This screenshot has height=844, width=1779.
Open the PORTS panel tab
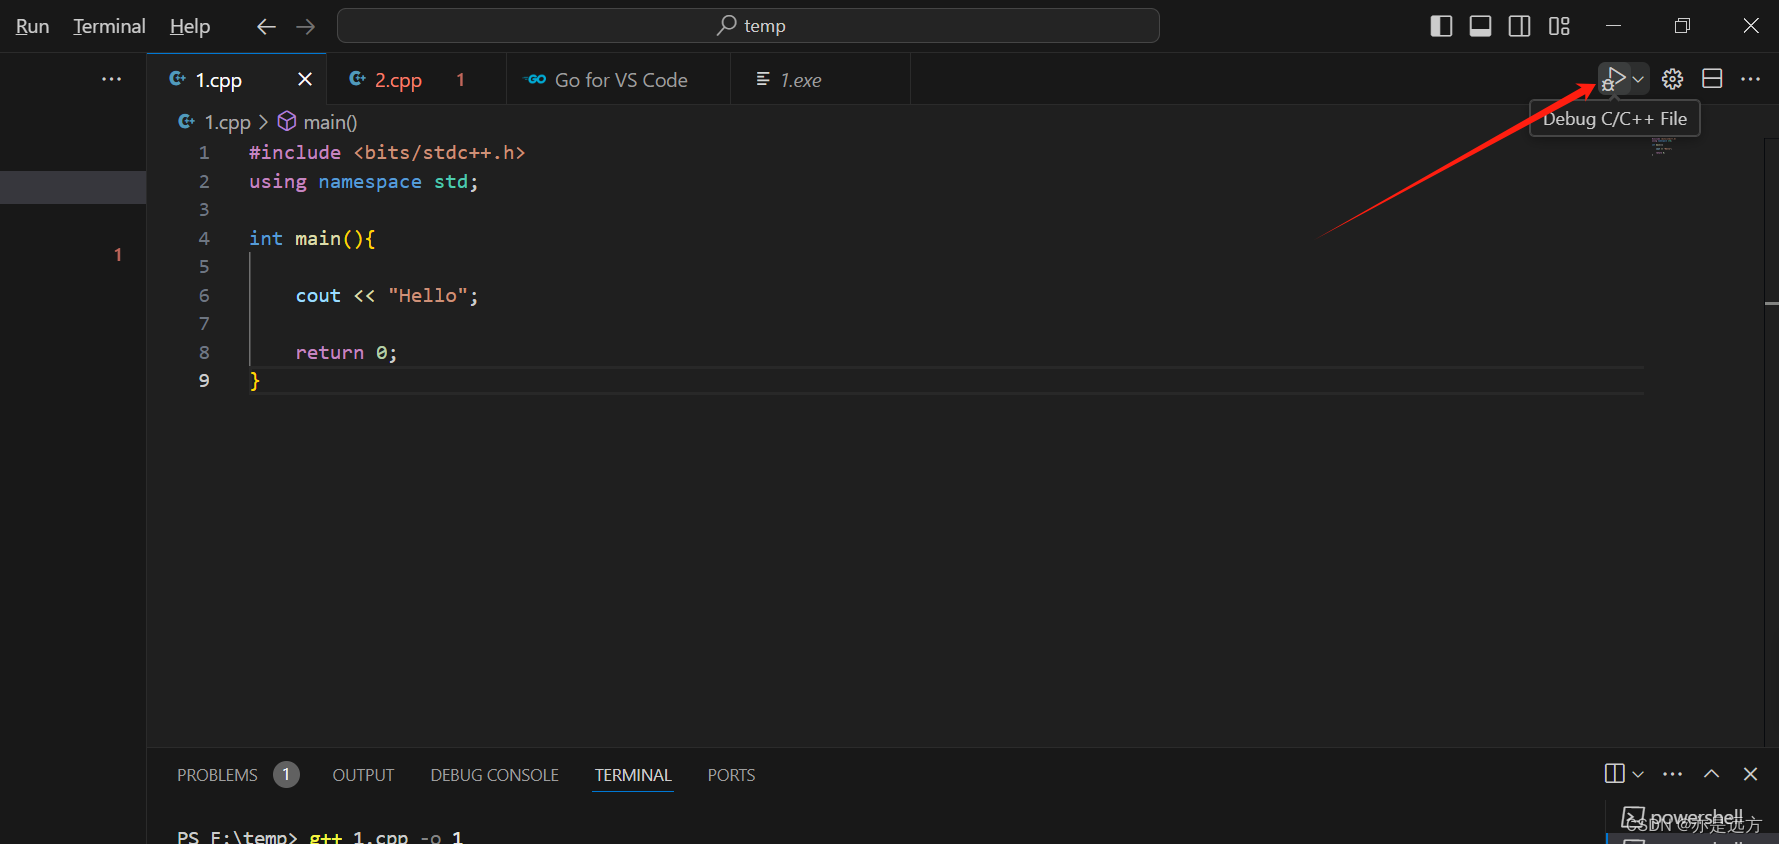click(x=731, y=775)
